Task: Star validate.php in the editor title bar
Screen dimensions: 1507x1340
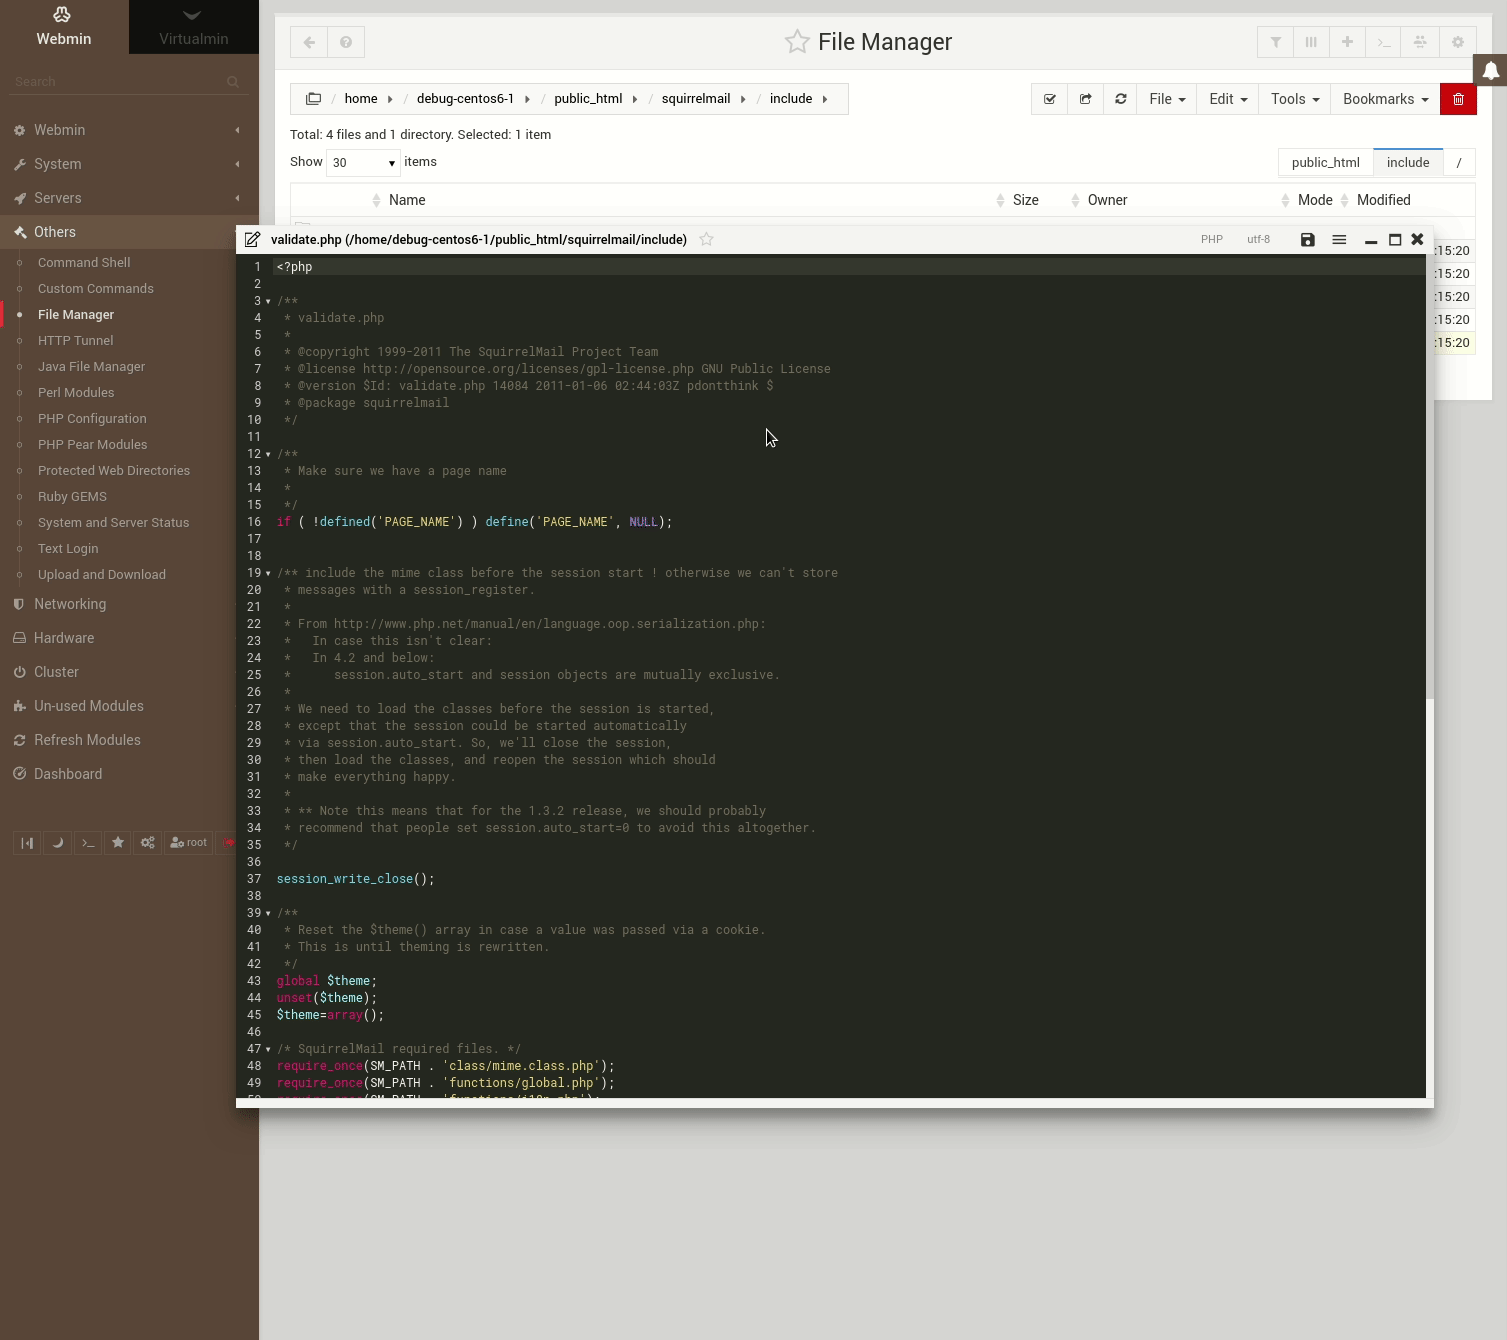Action: [706, 239]
